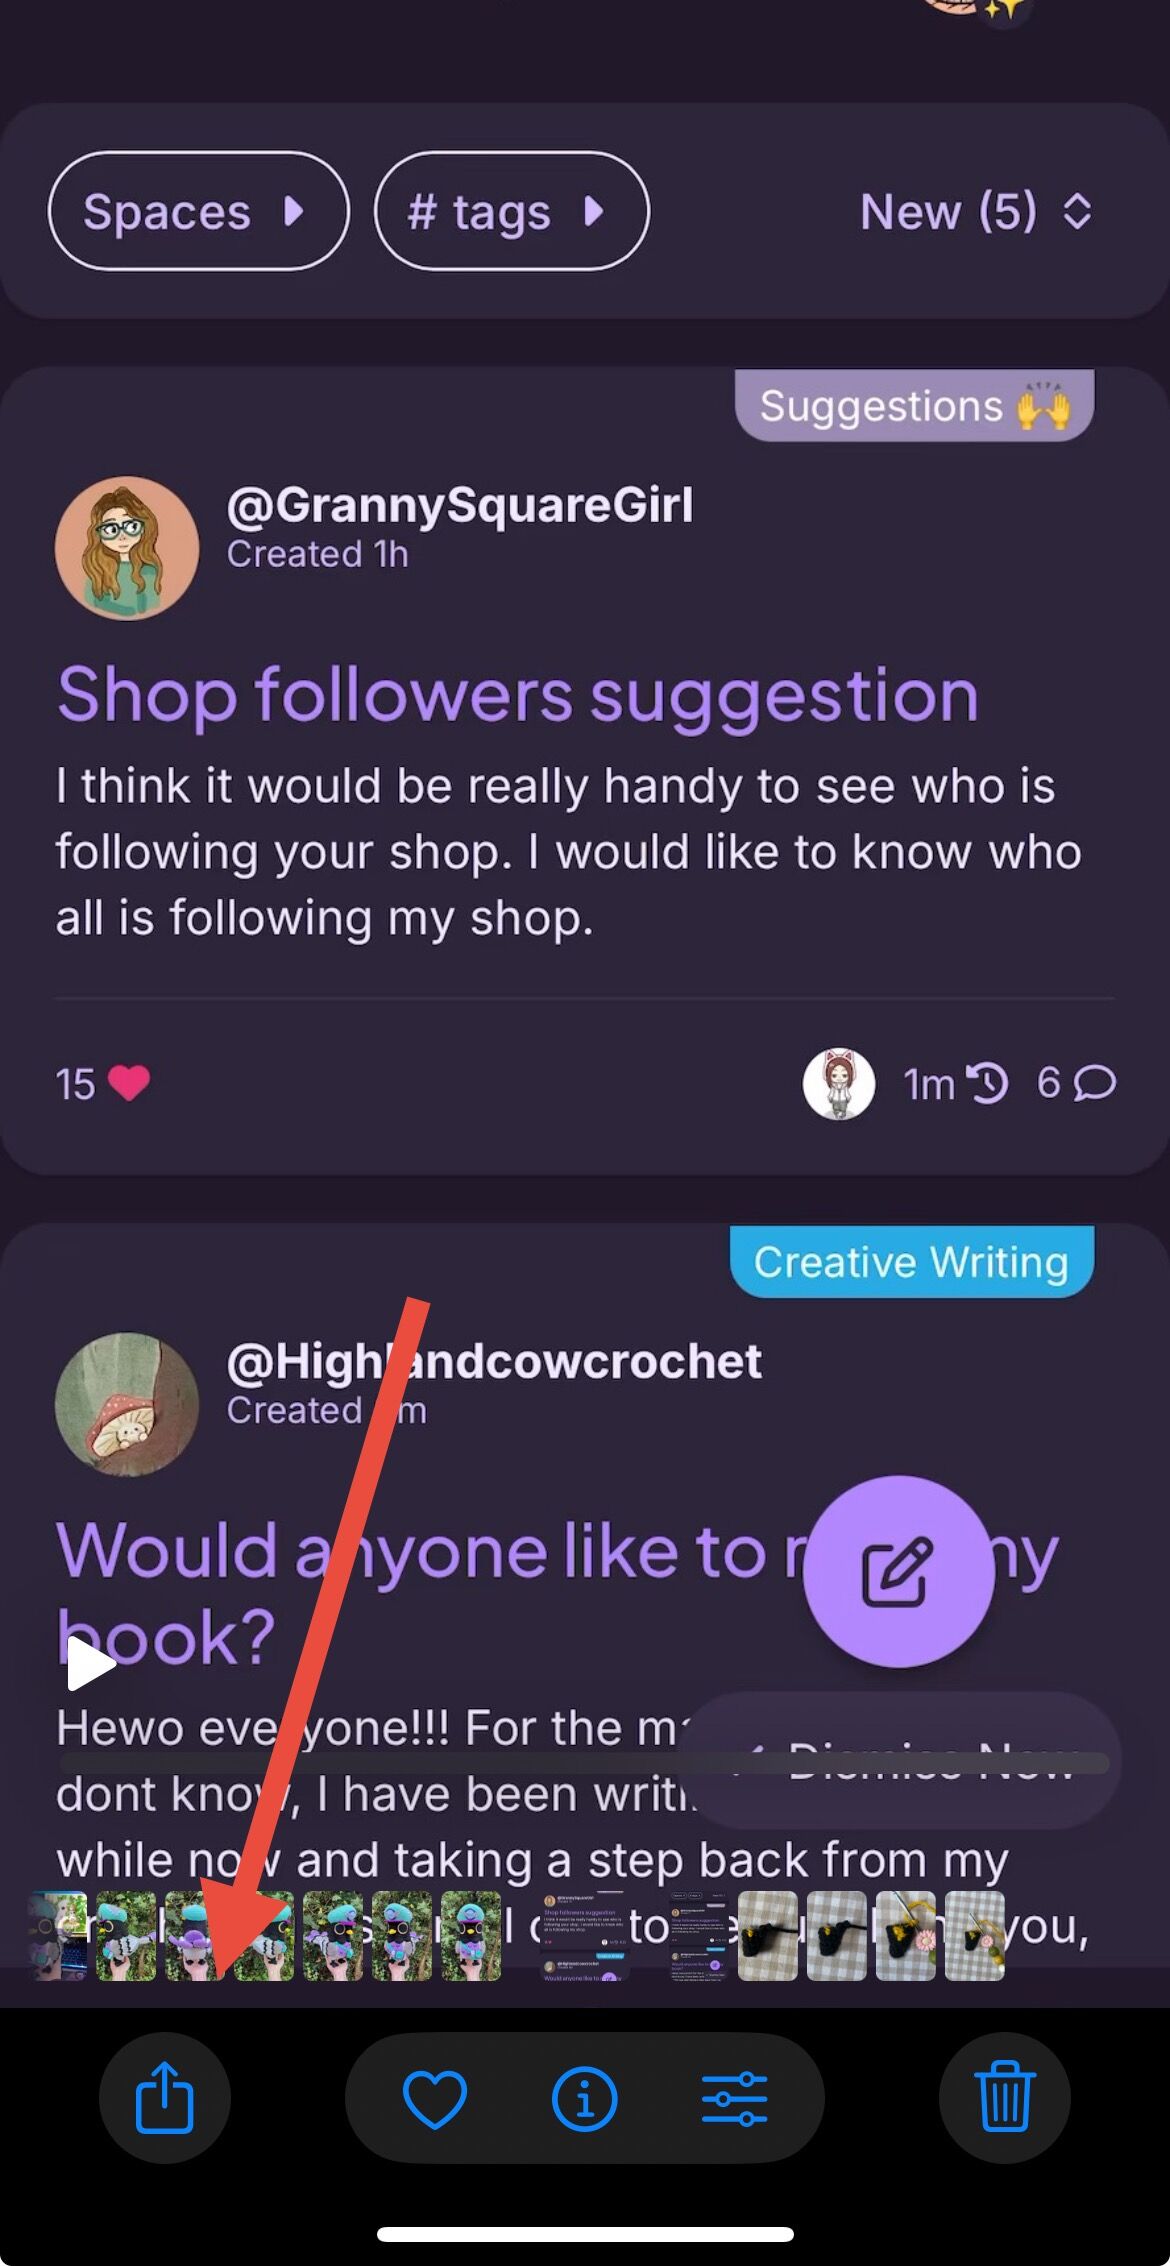
Task: Open photo info with the circled i
Action: (585, 2098)
